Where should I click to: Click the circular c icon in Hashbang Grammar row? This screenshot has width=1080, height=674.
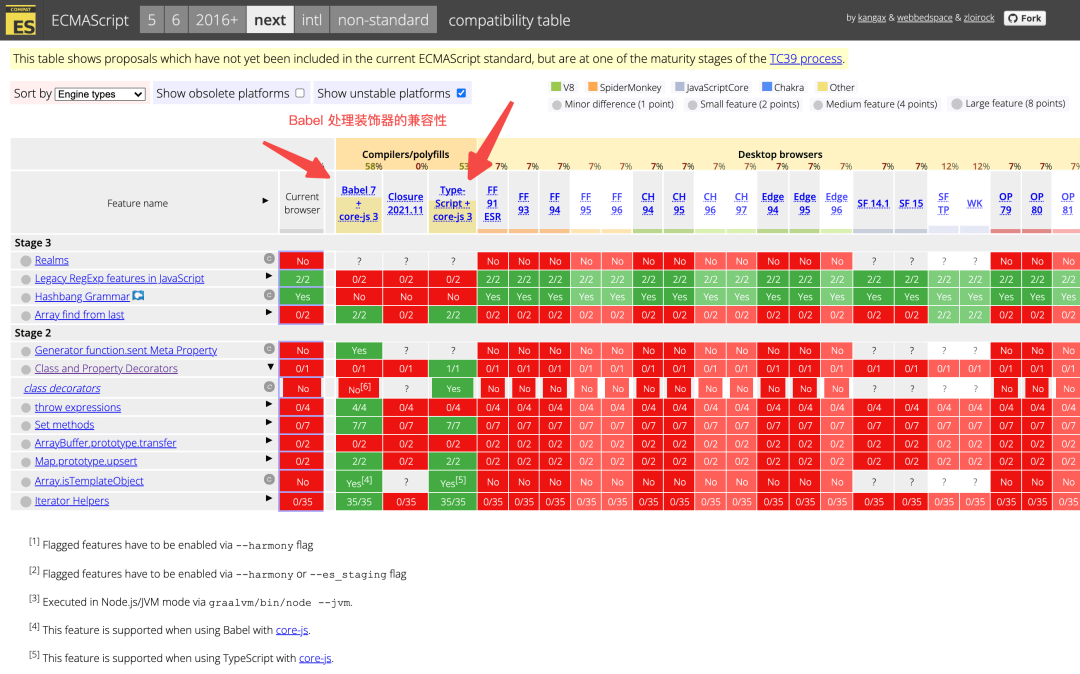tap(269, 295)
